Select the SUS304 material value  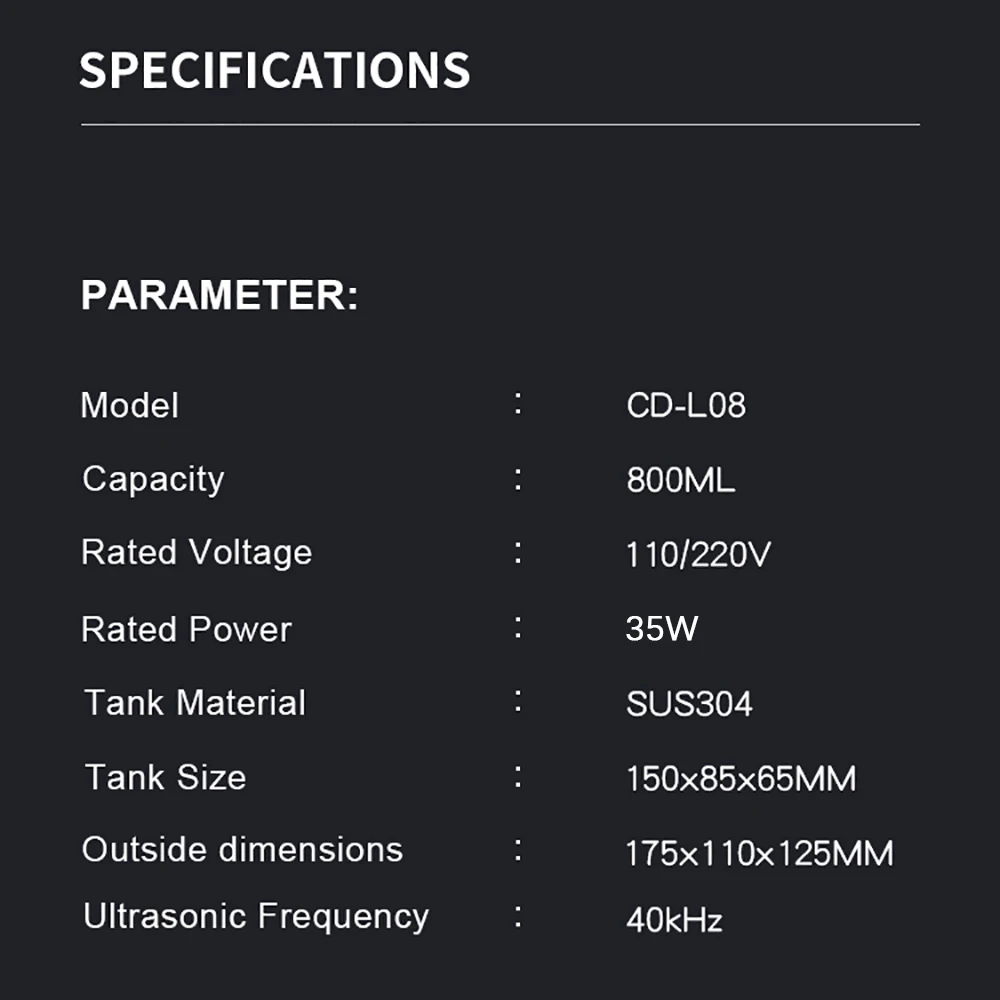pyautogui.click(x=689, y=704)
